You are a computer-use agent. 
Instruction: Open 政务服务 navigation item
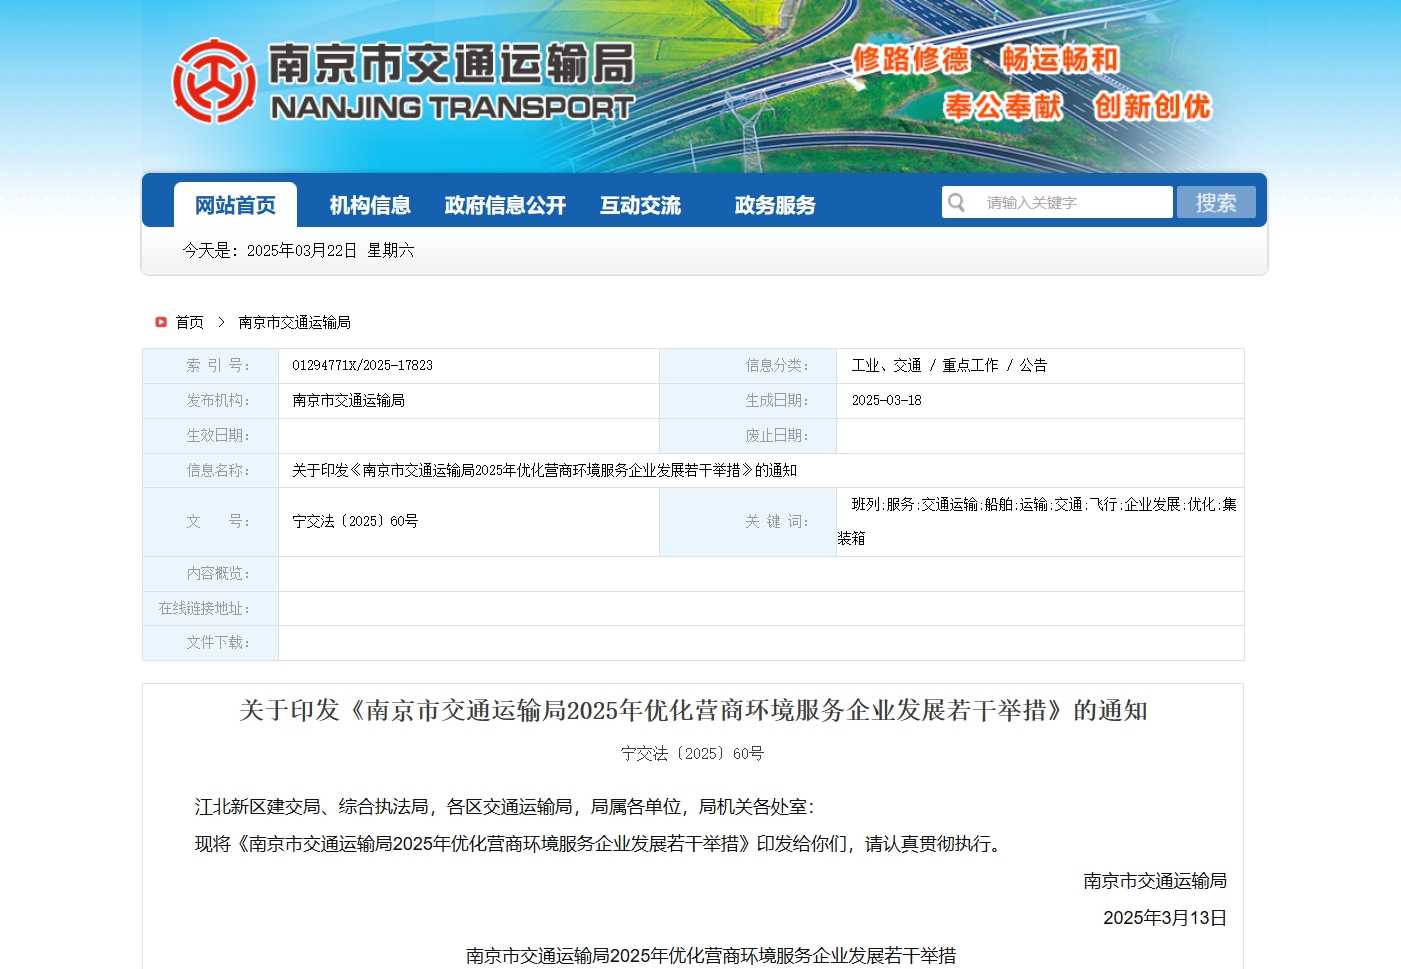(x=775, y=205)
